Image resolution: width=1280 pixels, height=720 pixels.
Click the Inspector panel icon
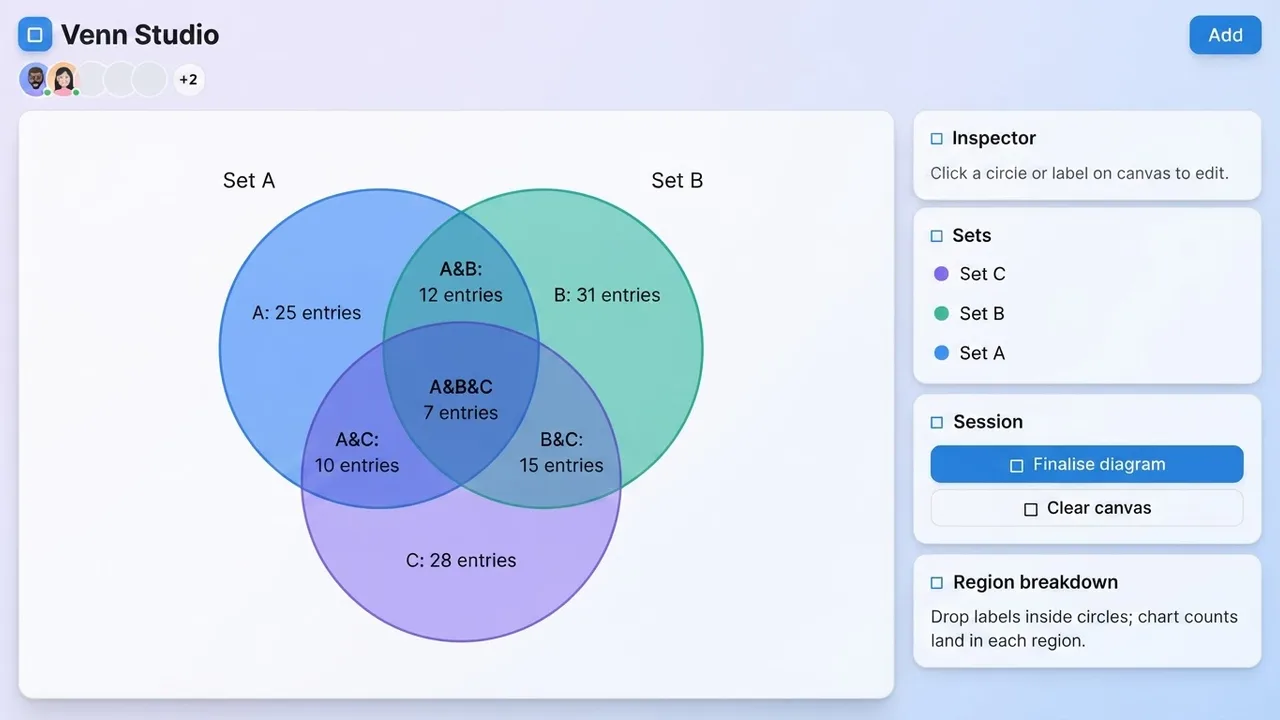pyautogui.click(x=937, y=139)
